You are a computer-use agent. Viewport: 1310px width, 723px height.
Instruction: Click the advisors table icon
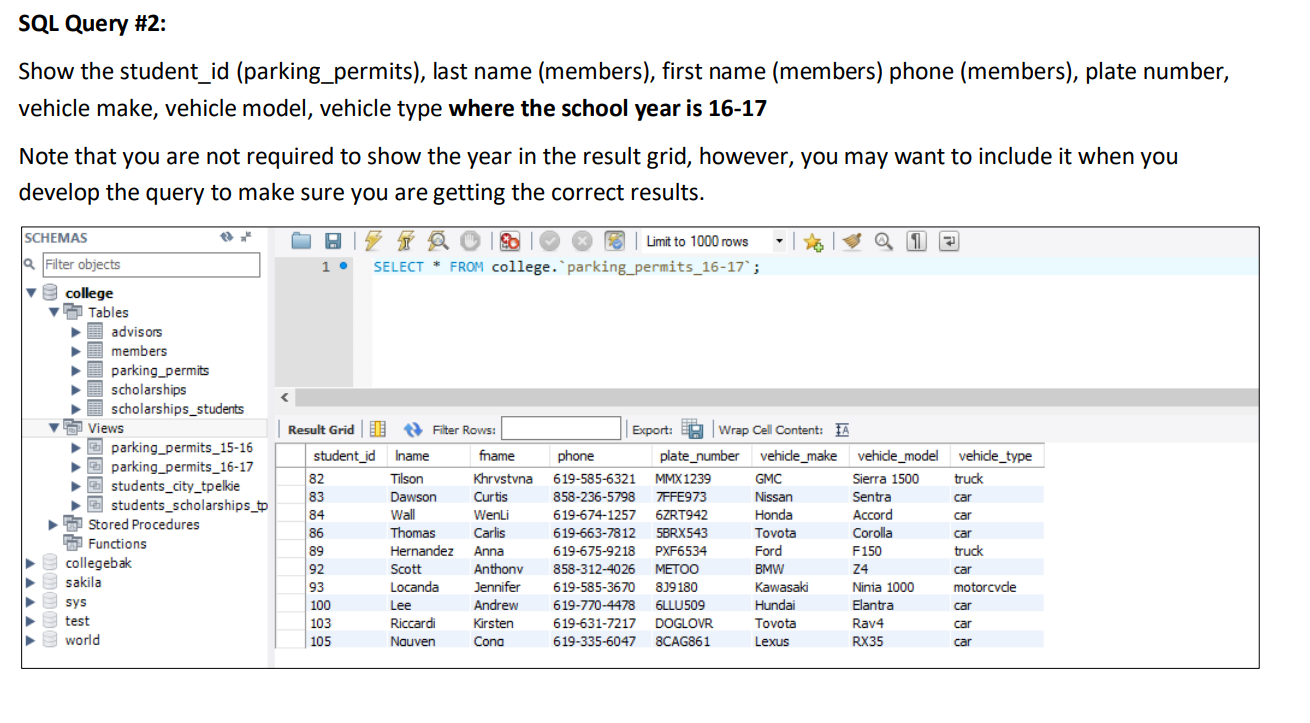tap(96, 331)
